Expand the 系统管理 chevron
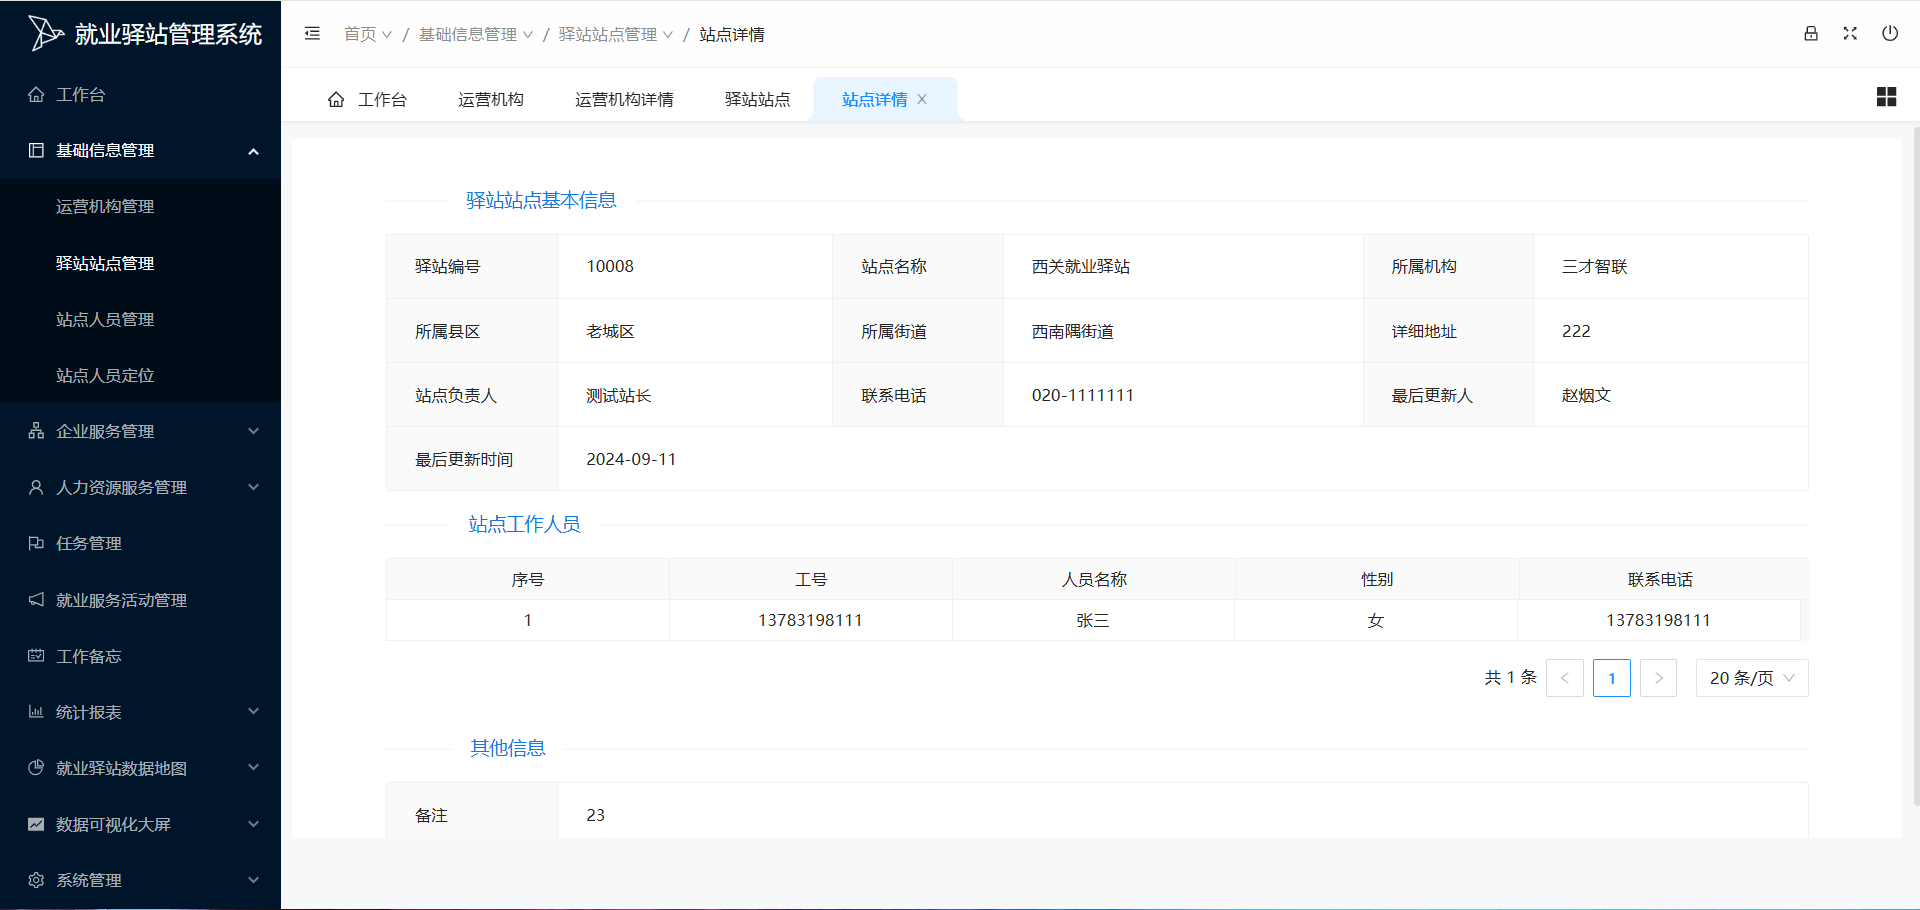Screen dimensions: 1920x910 point(253,880)
